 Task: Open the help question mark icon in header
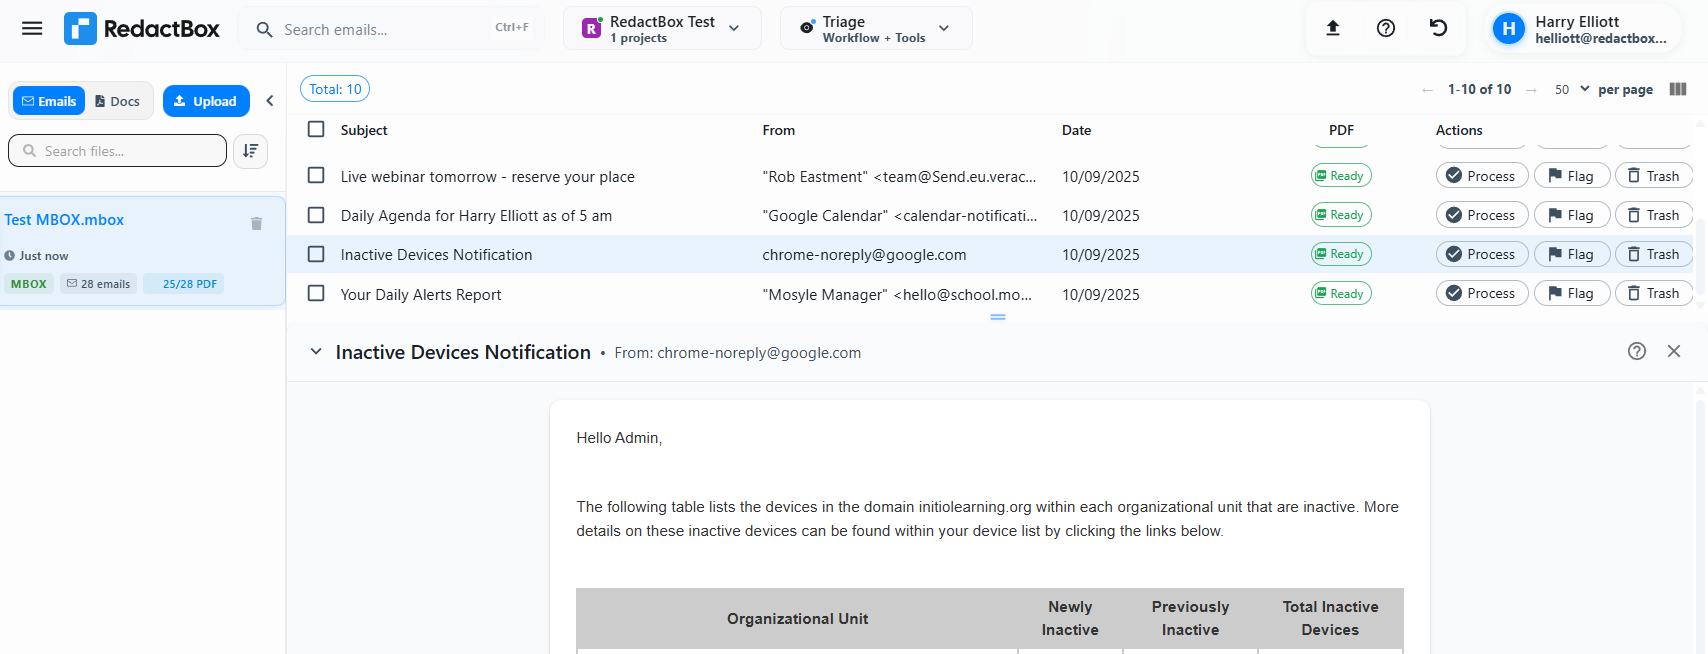point(1386,28)
